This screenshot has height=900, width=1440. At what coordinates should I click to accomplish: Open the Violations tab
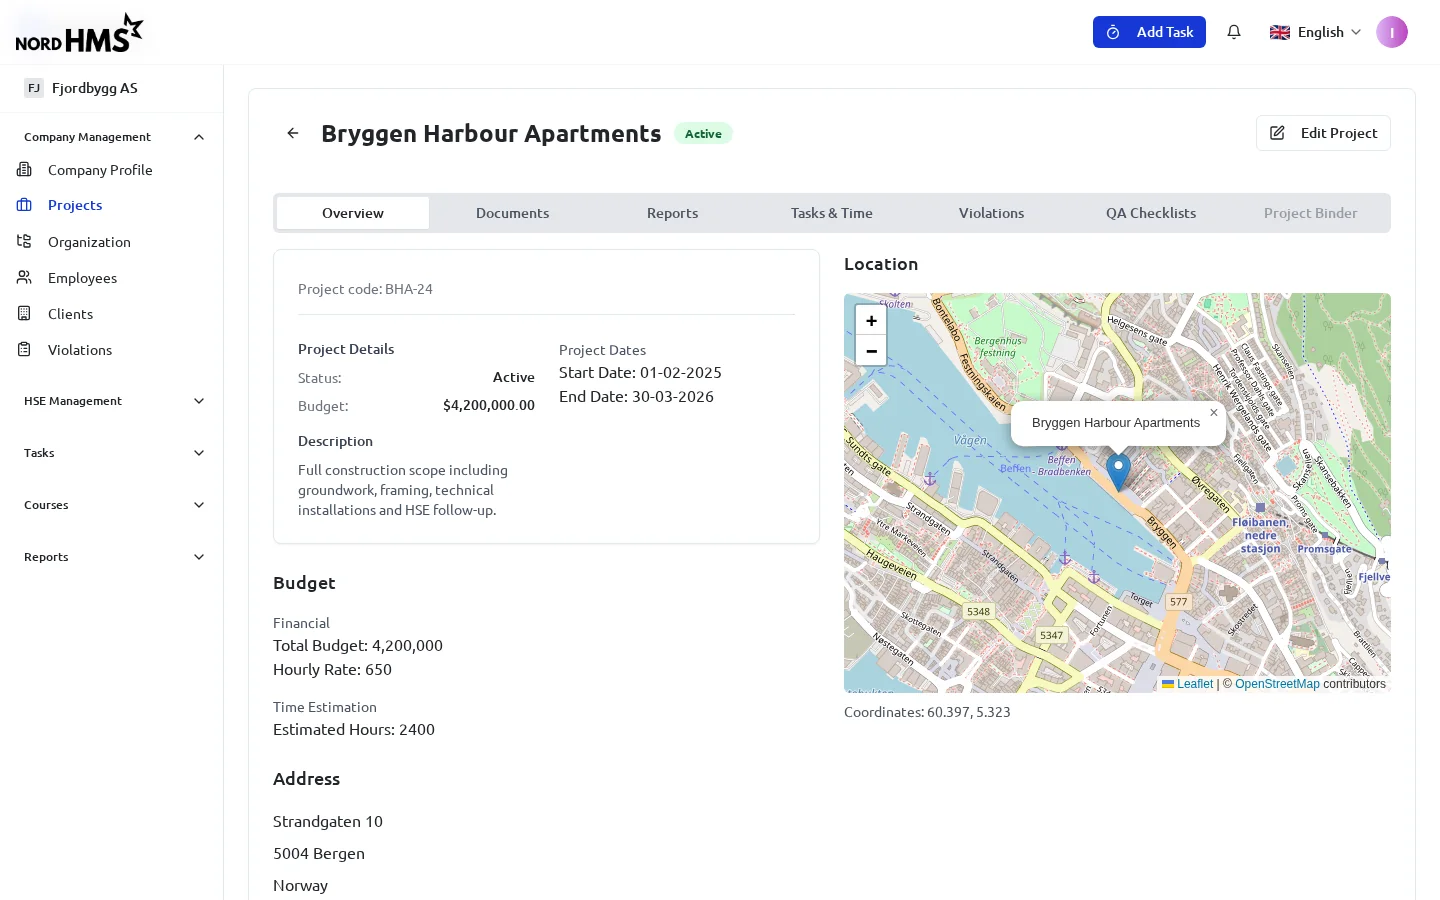(x=991, y=213)
